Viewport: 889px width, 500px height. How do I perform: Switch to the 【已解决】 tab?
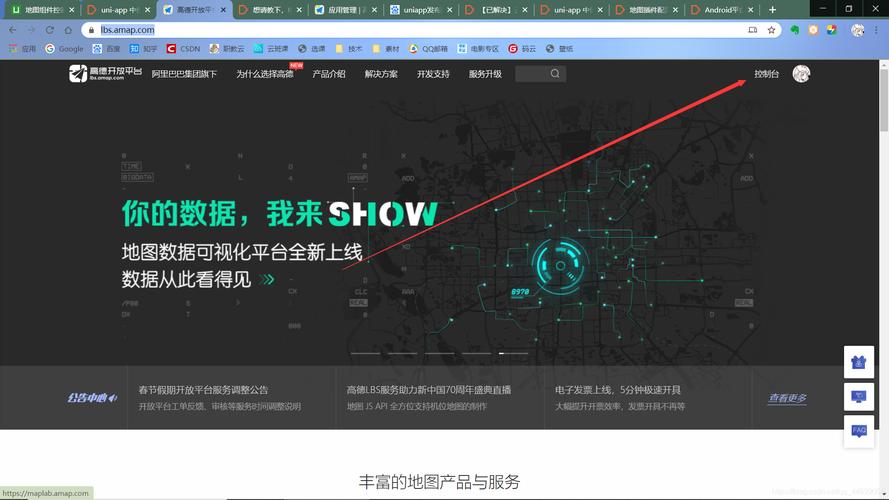click(495, 10)
